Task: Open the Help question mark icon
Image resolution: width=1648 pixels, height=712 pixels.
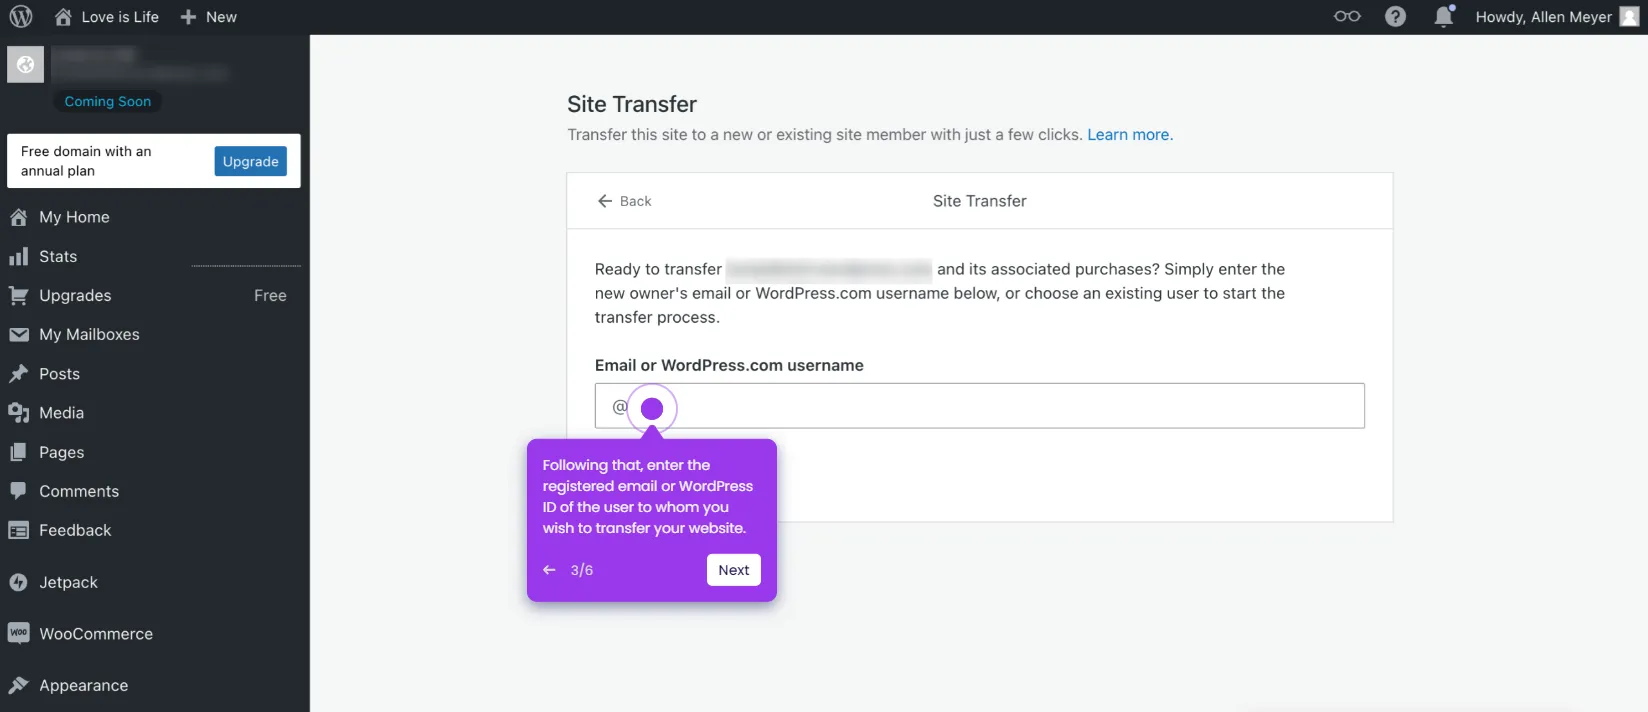Action: 1395,17
